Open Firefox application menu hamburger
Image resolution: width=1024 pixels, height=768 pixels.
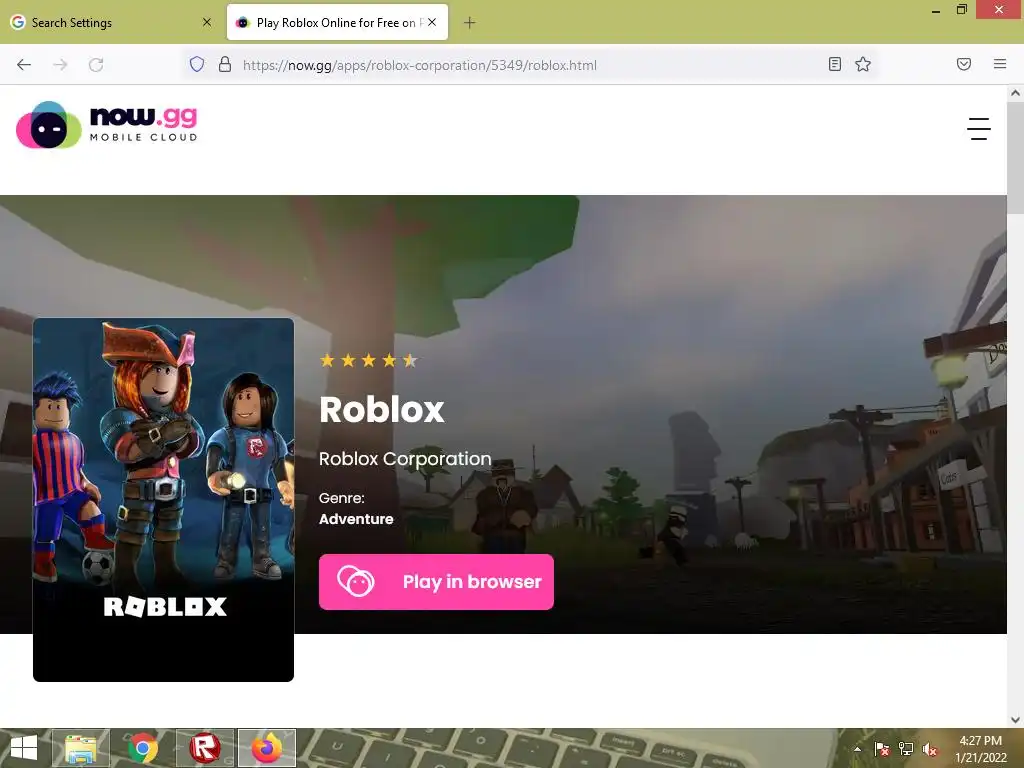pos(1000,64)
